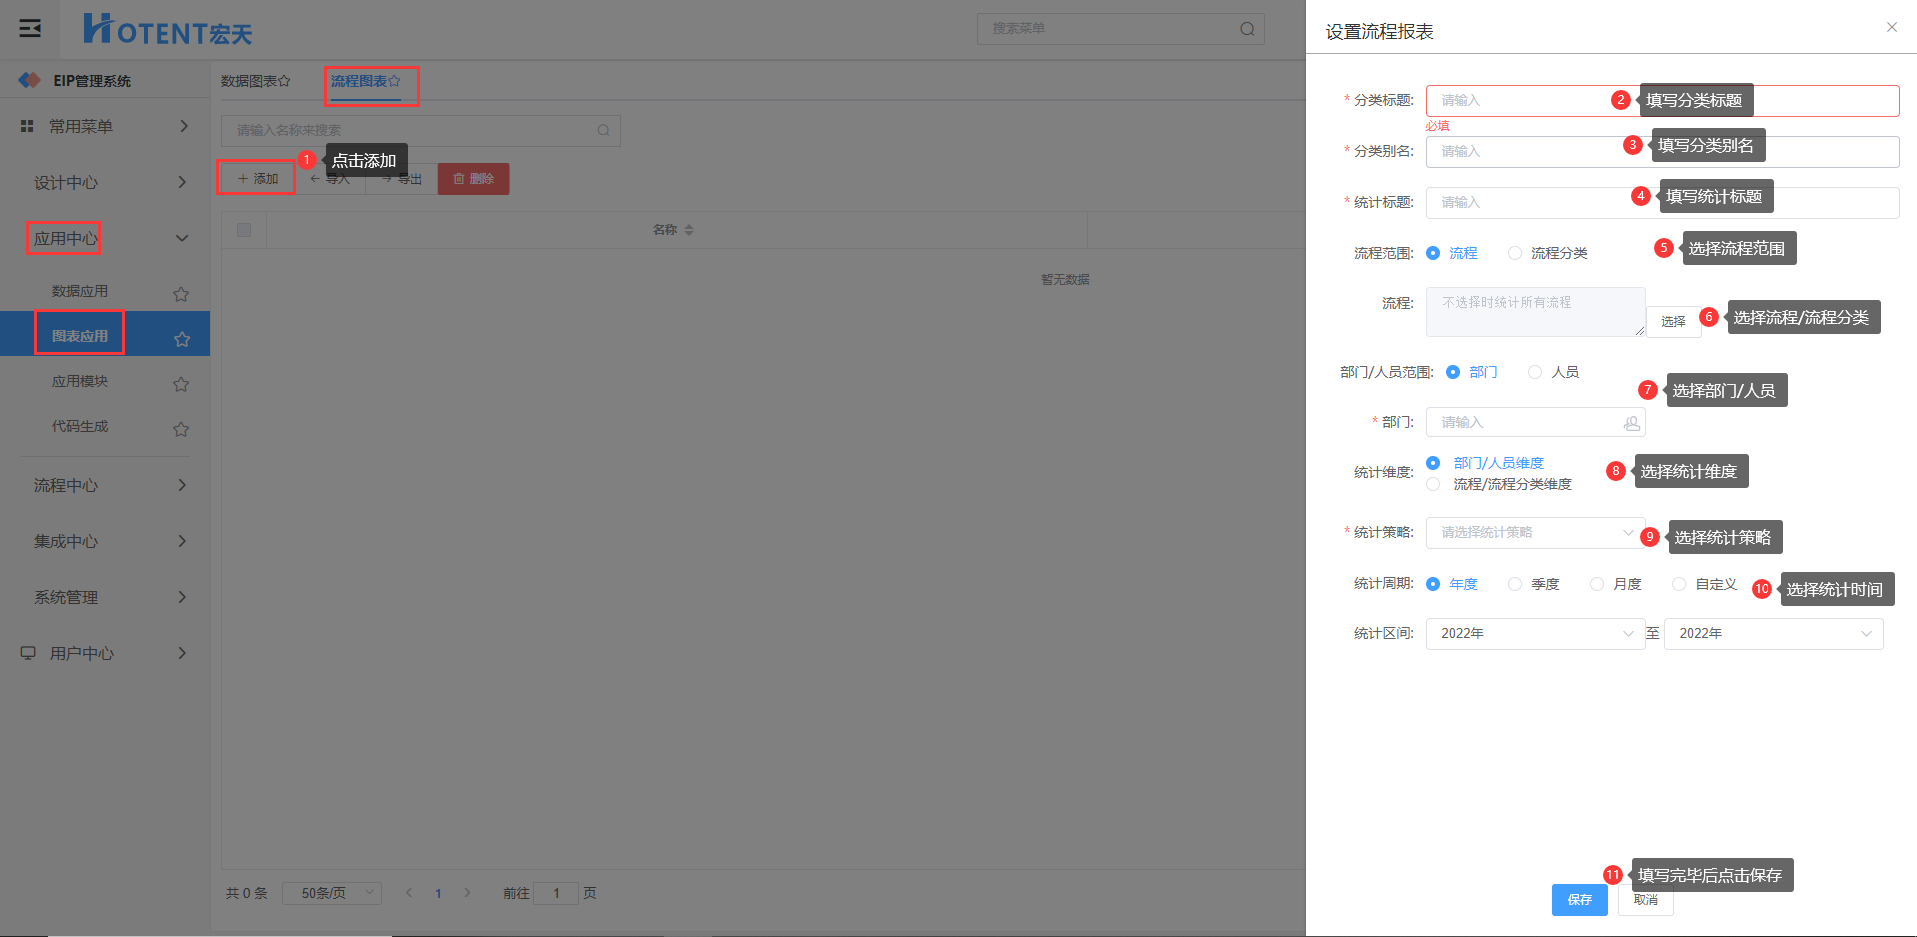Tick the select-all checkbox in table header
1917x937 pixels.
244,230
